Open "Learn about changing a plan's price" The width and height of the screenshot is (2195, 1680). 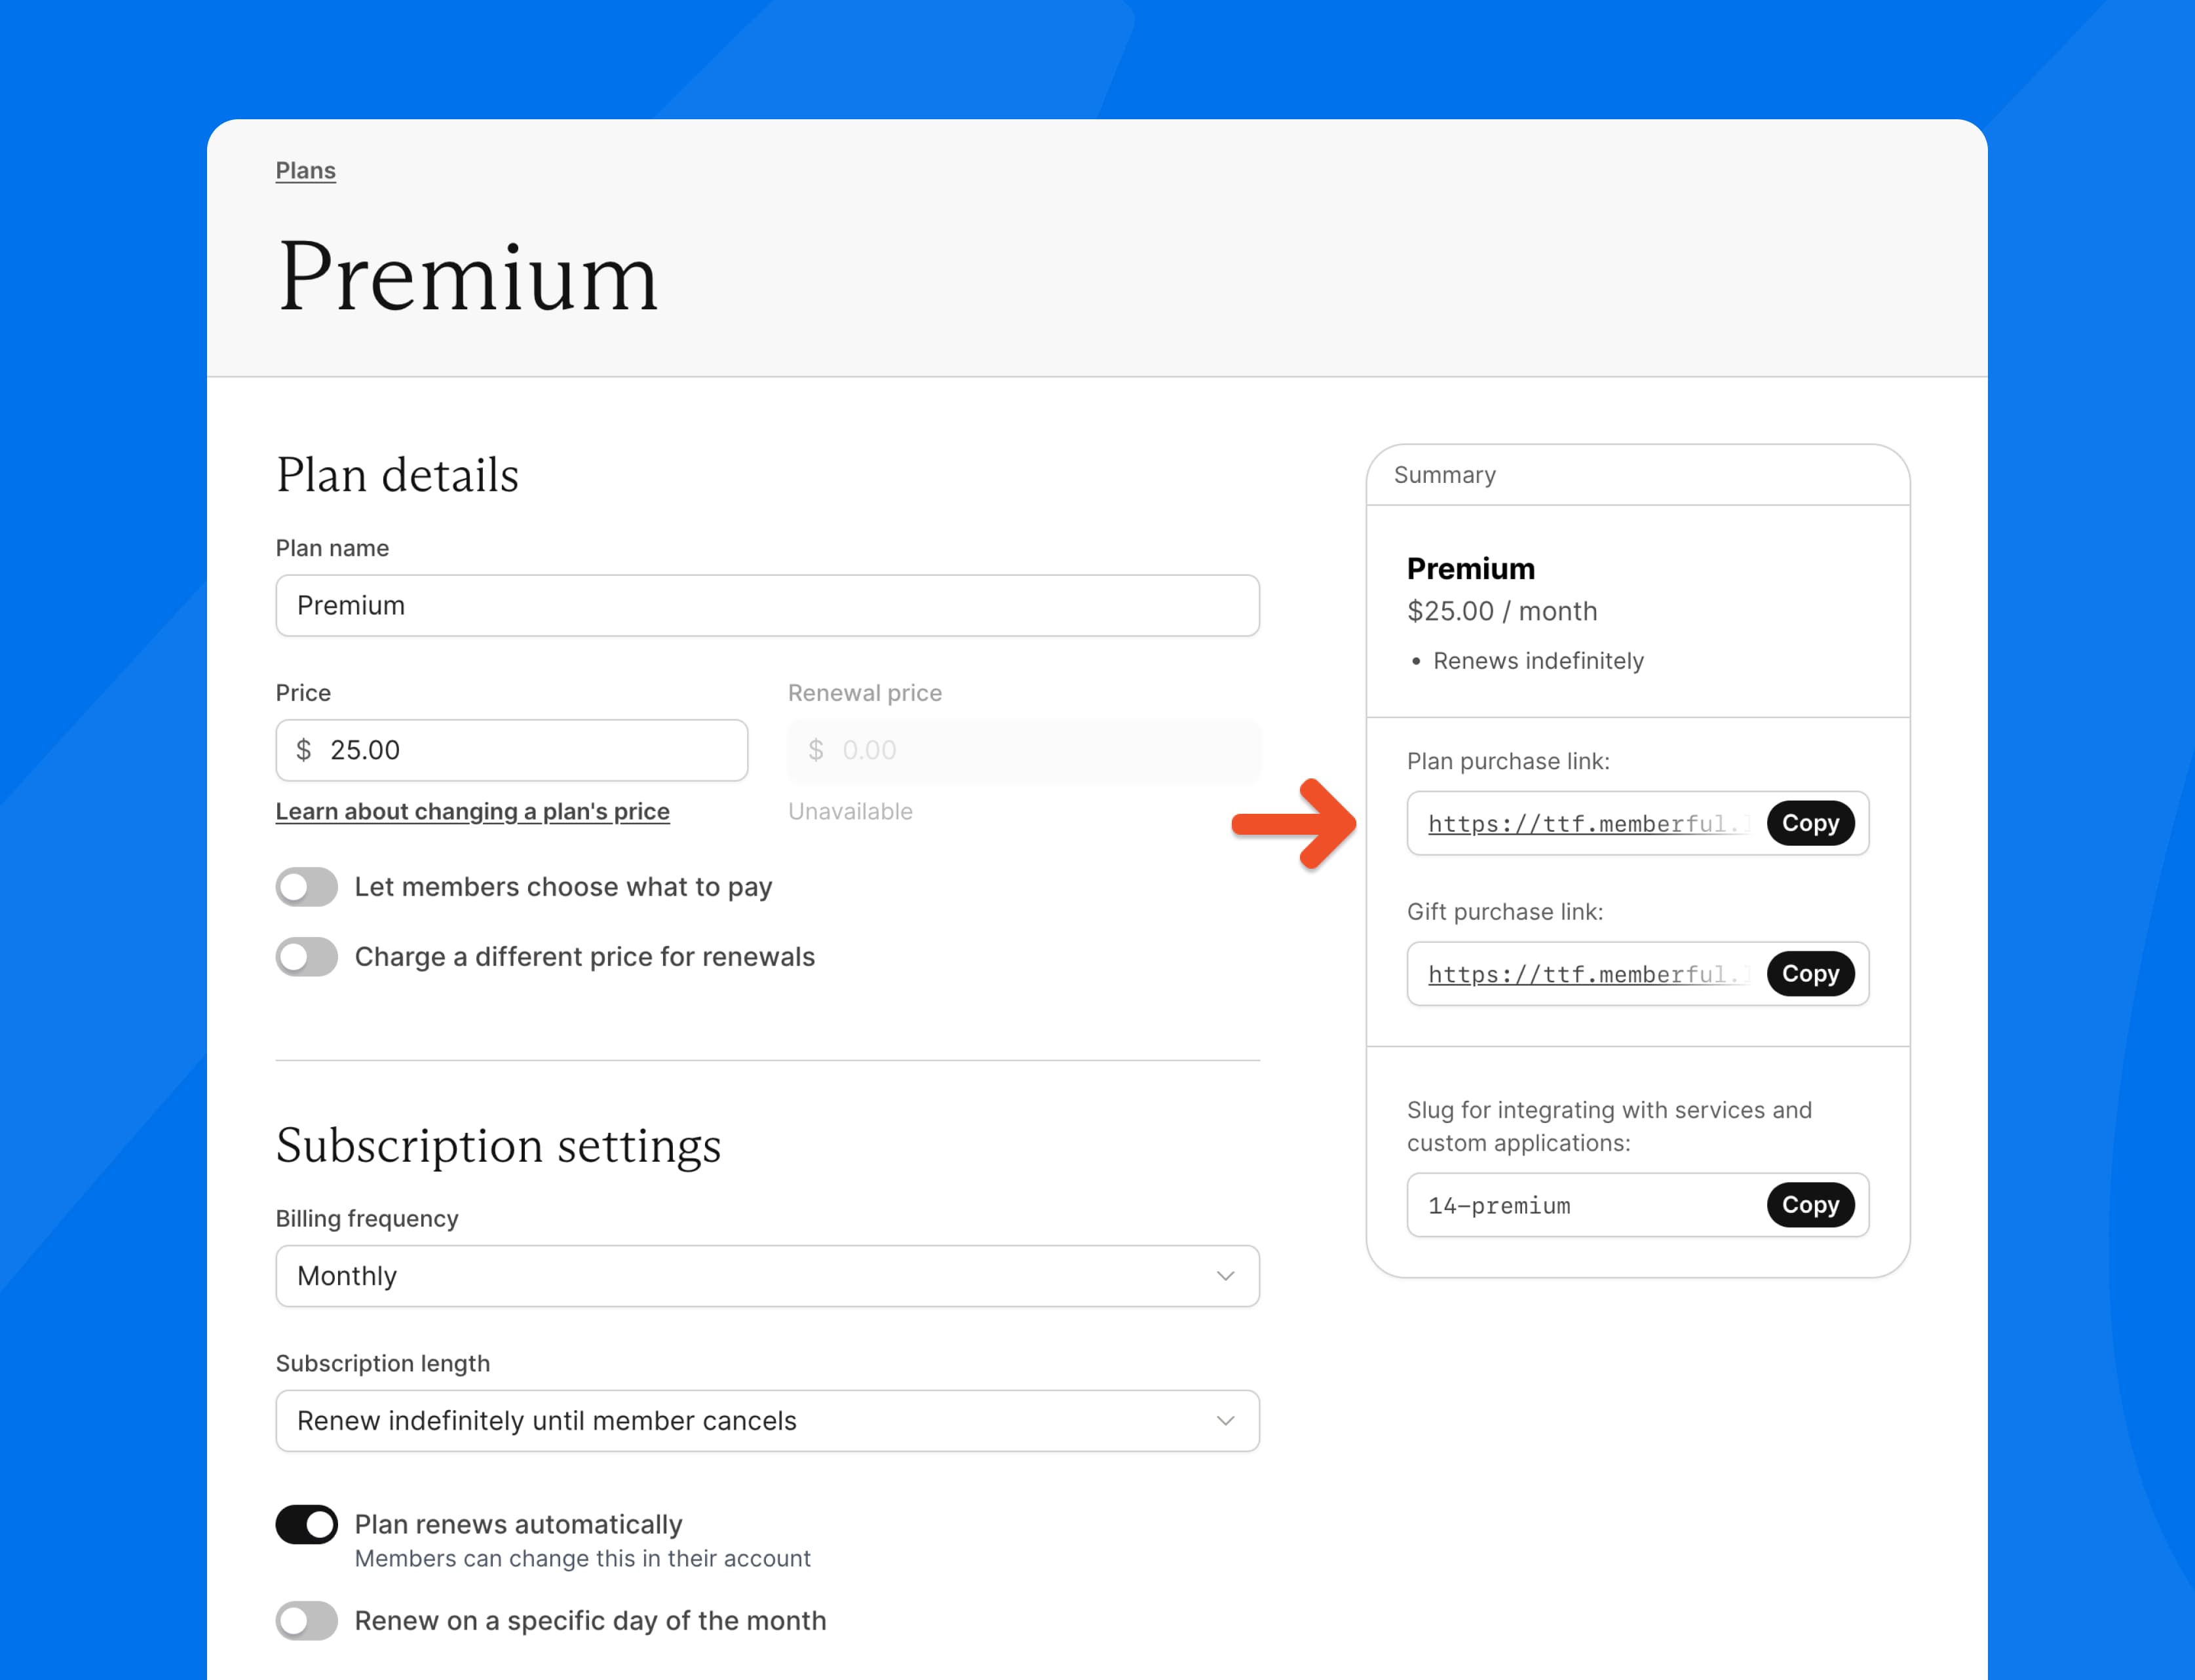click(473, 811)
